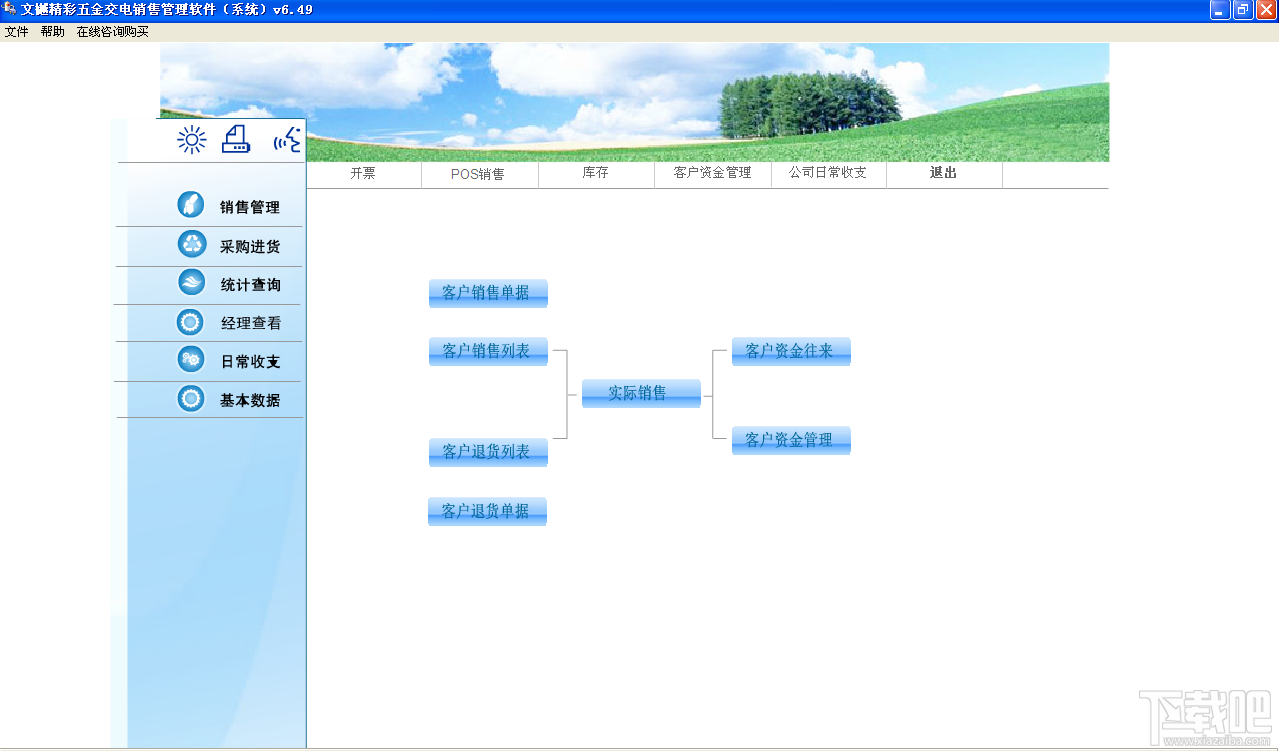
Task: Open the 日常收支 section label
Action: click(250, 362)
